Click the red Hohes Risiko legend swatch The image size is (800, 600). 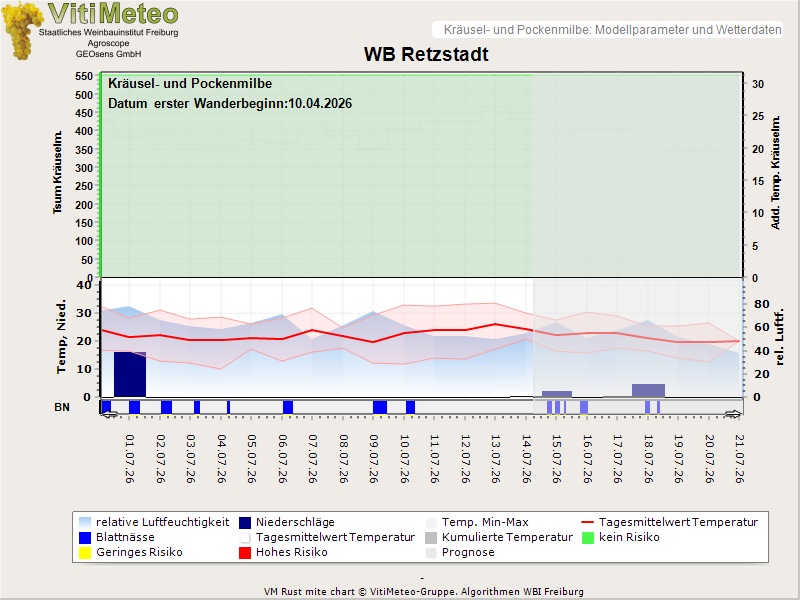(x=245, y=553)
